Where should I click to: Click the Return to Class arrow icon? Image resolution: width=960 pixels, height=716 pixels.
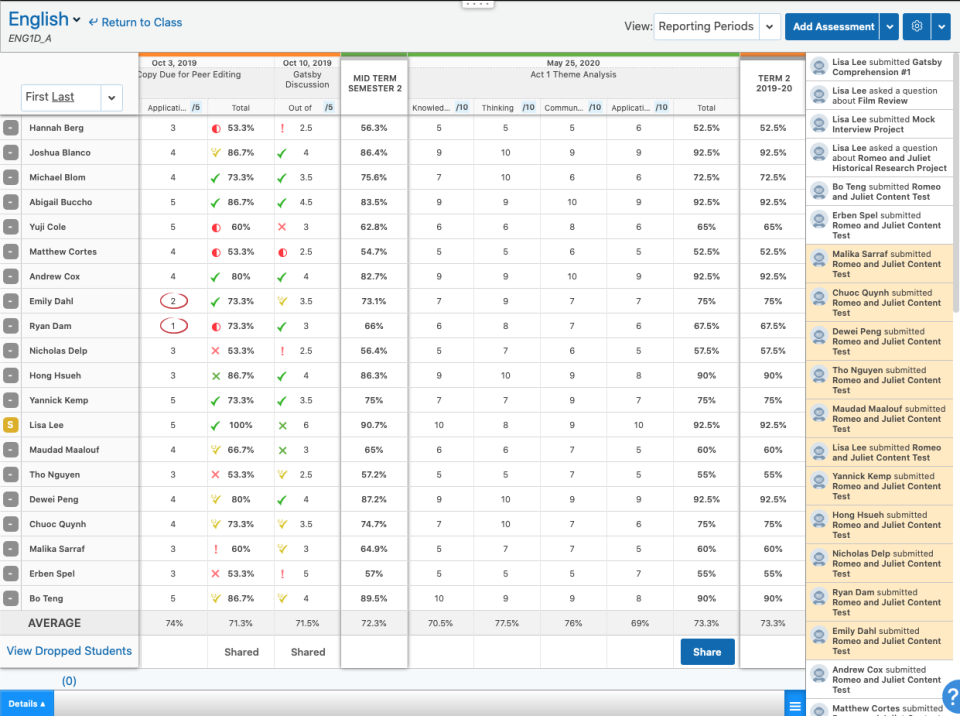click(x=92, y=21)
